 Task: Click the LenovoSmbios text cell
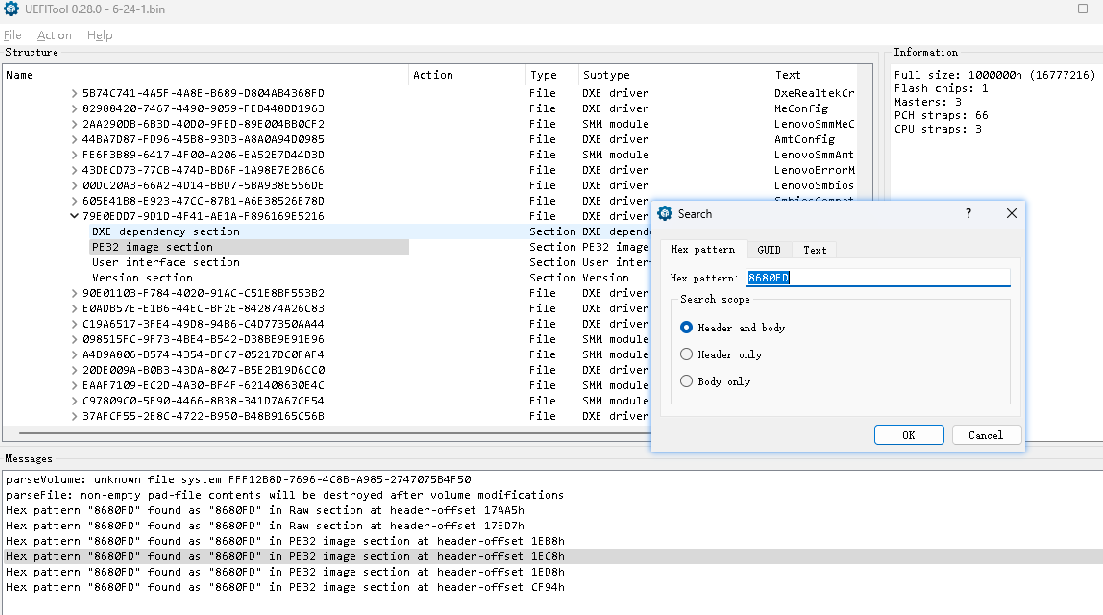(x=814, y=186)
